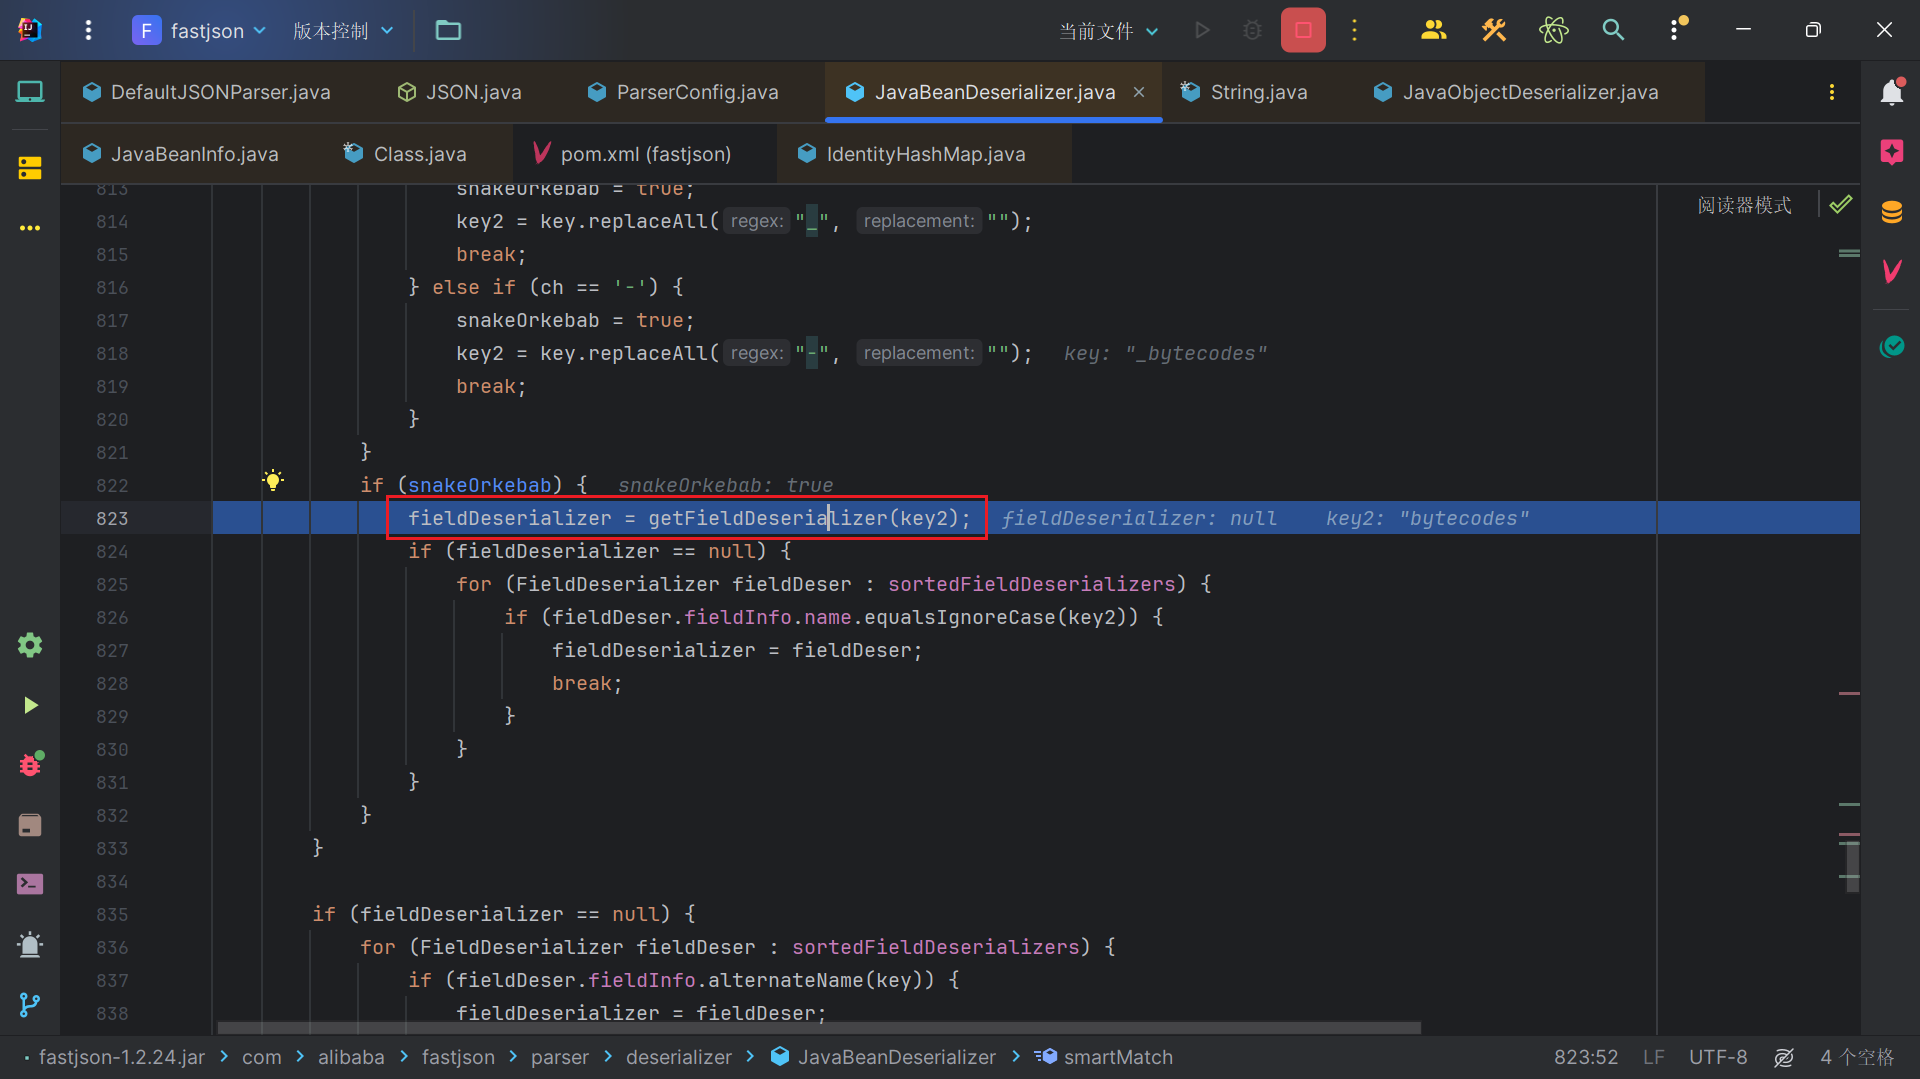Image resolution: width=1920 pixels, height=1079 pixels.
Task: Click inline hint key2: "bytecodes"
Action: tap(1427, 518)
